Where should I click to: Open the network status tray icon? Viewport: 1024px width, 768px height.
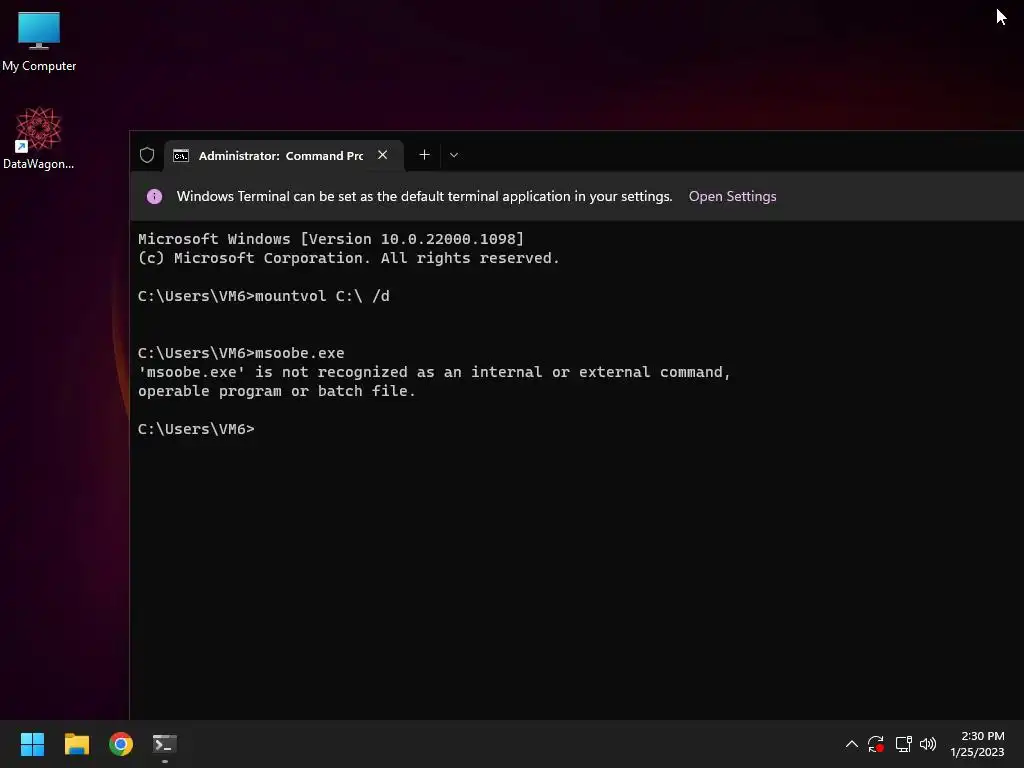[904, 744]
